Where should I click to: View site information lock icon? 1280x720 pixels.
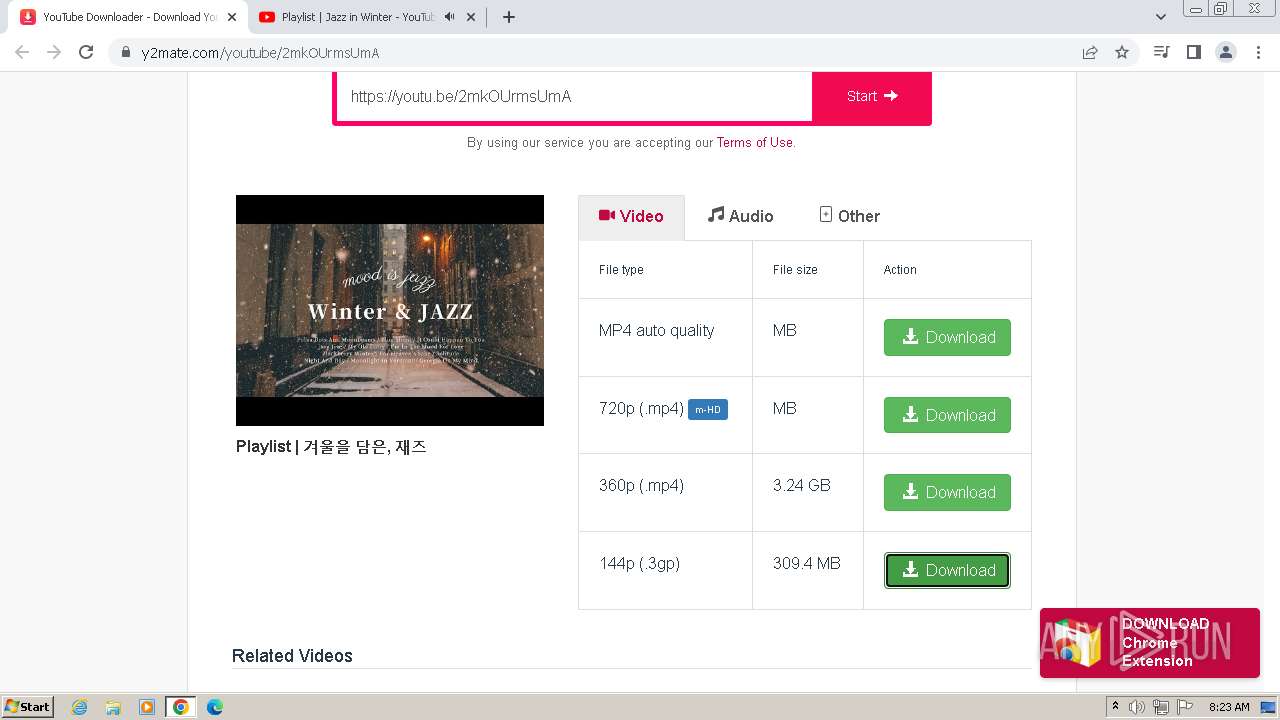(125, 53)
